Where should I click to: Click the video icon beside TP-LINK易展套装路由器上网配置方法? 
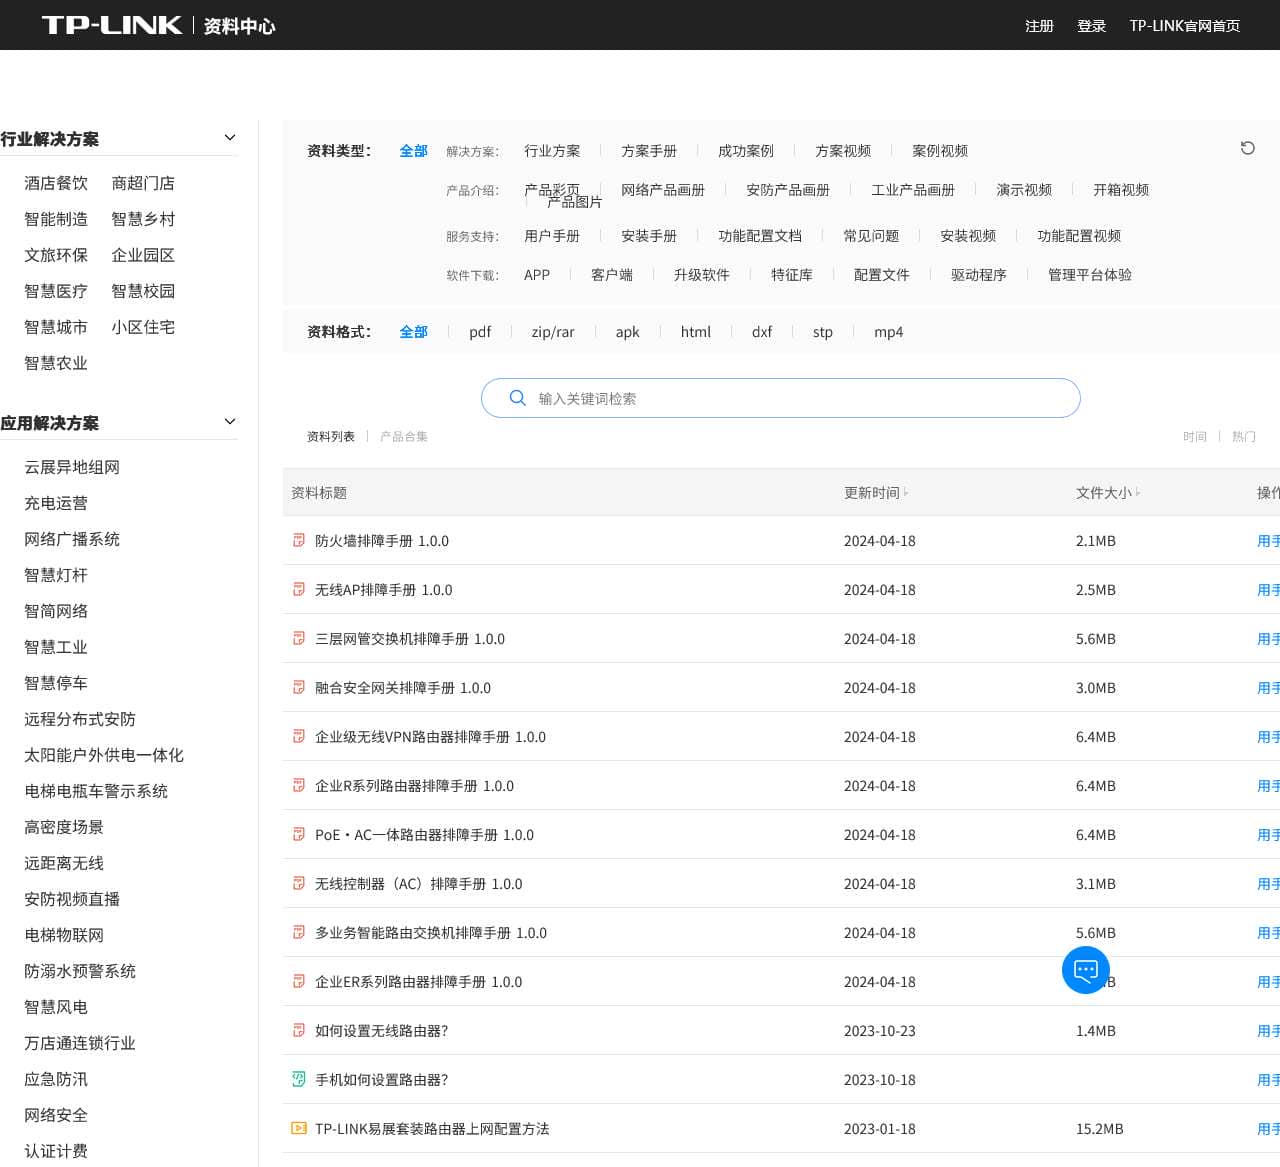click(x=298, y=1128)
